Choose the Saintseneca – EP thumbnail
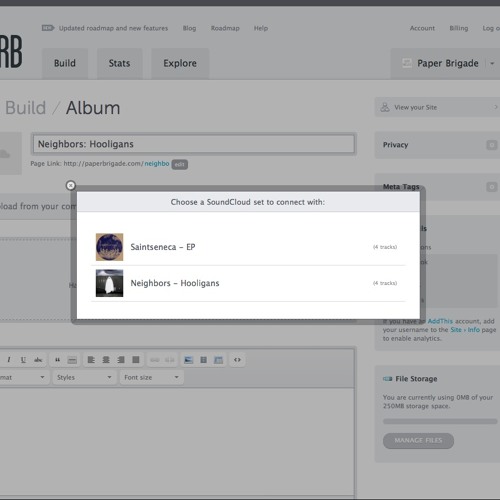Screen dimensions: 500x500 (x=109, y=247)
